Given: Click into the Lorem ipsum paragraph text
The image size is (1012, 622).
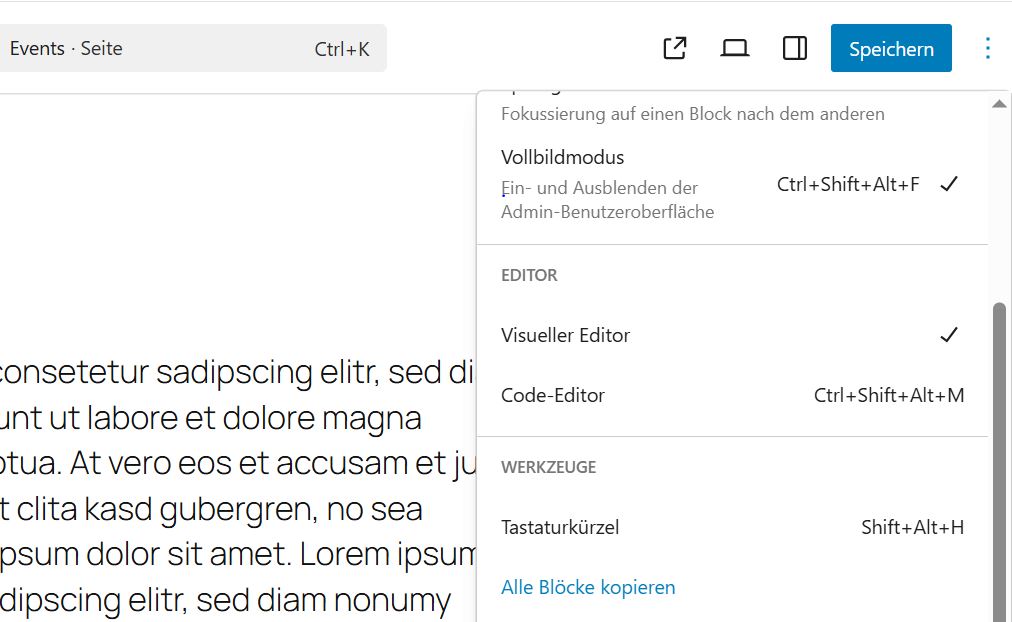Looking at the screenshot, I should [230, 464].
